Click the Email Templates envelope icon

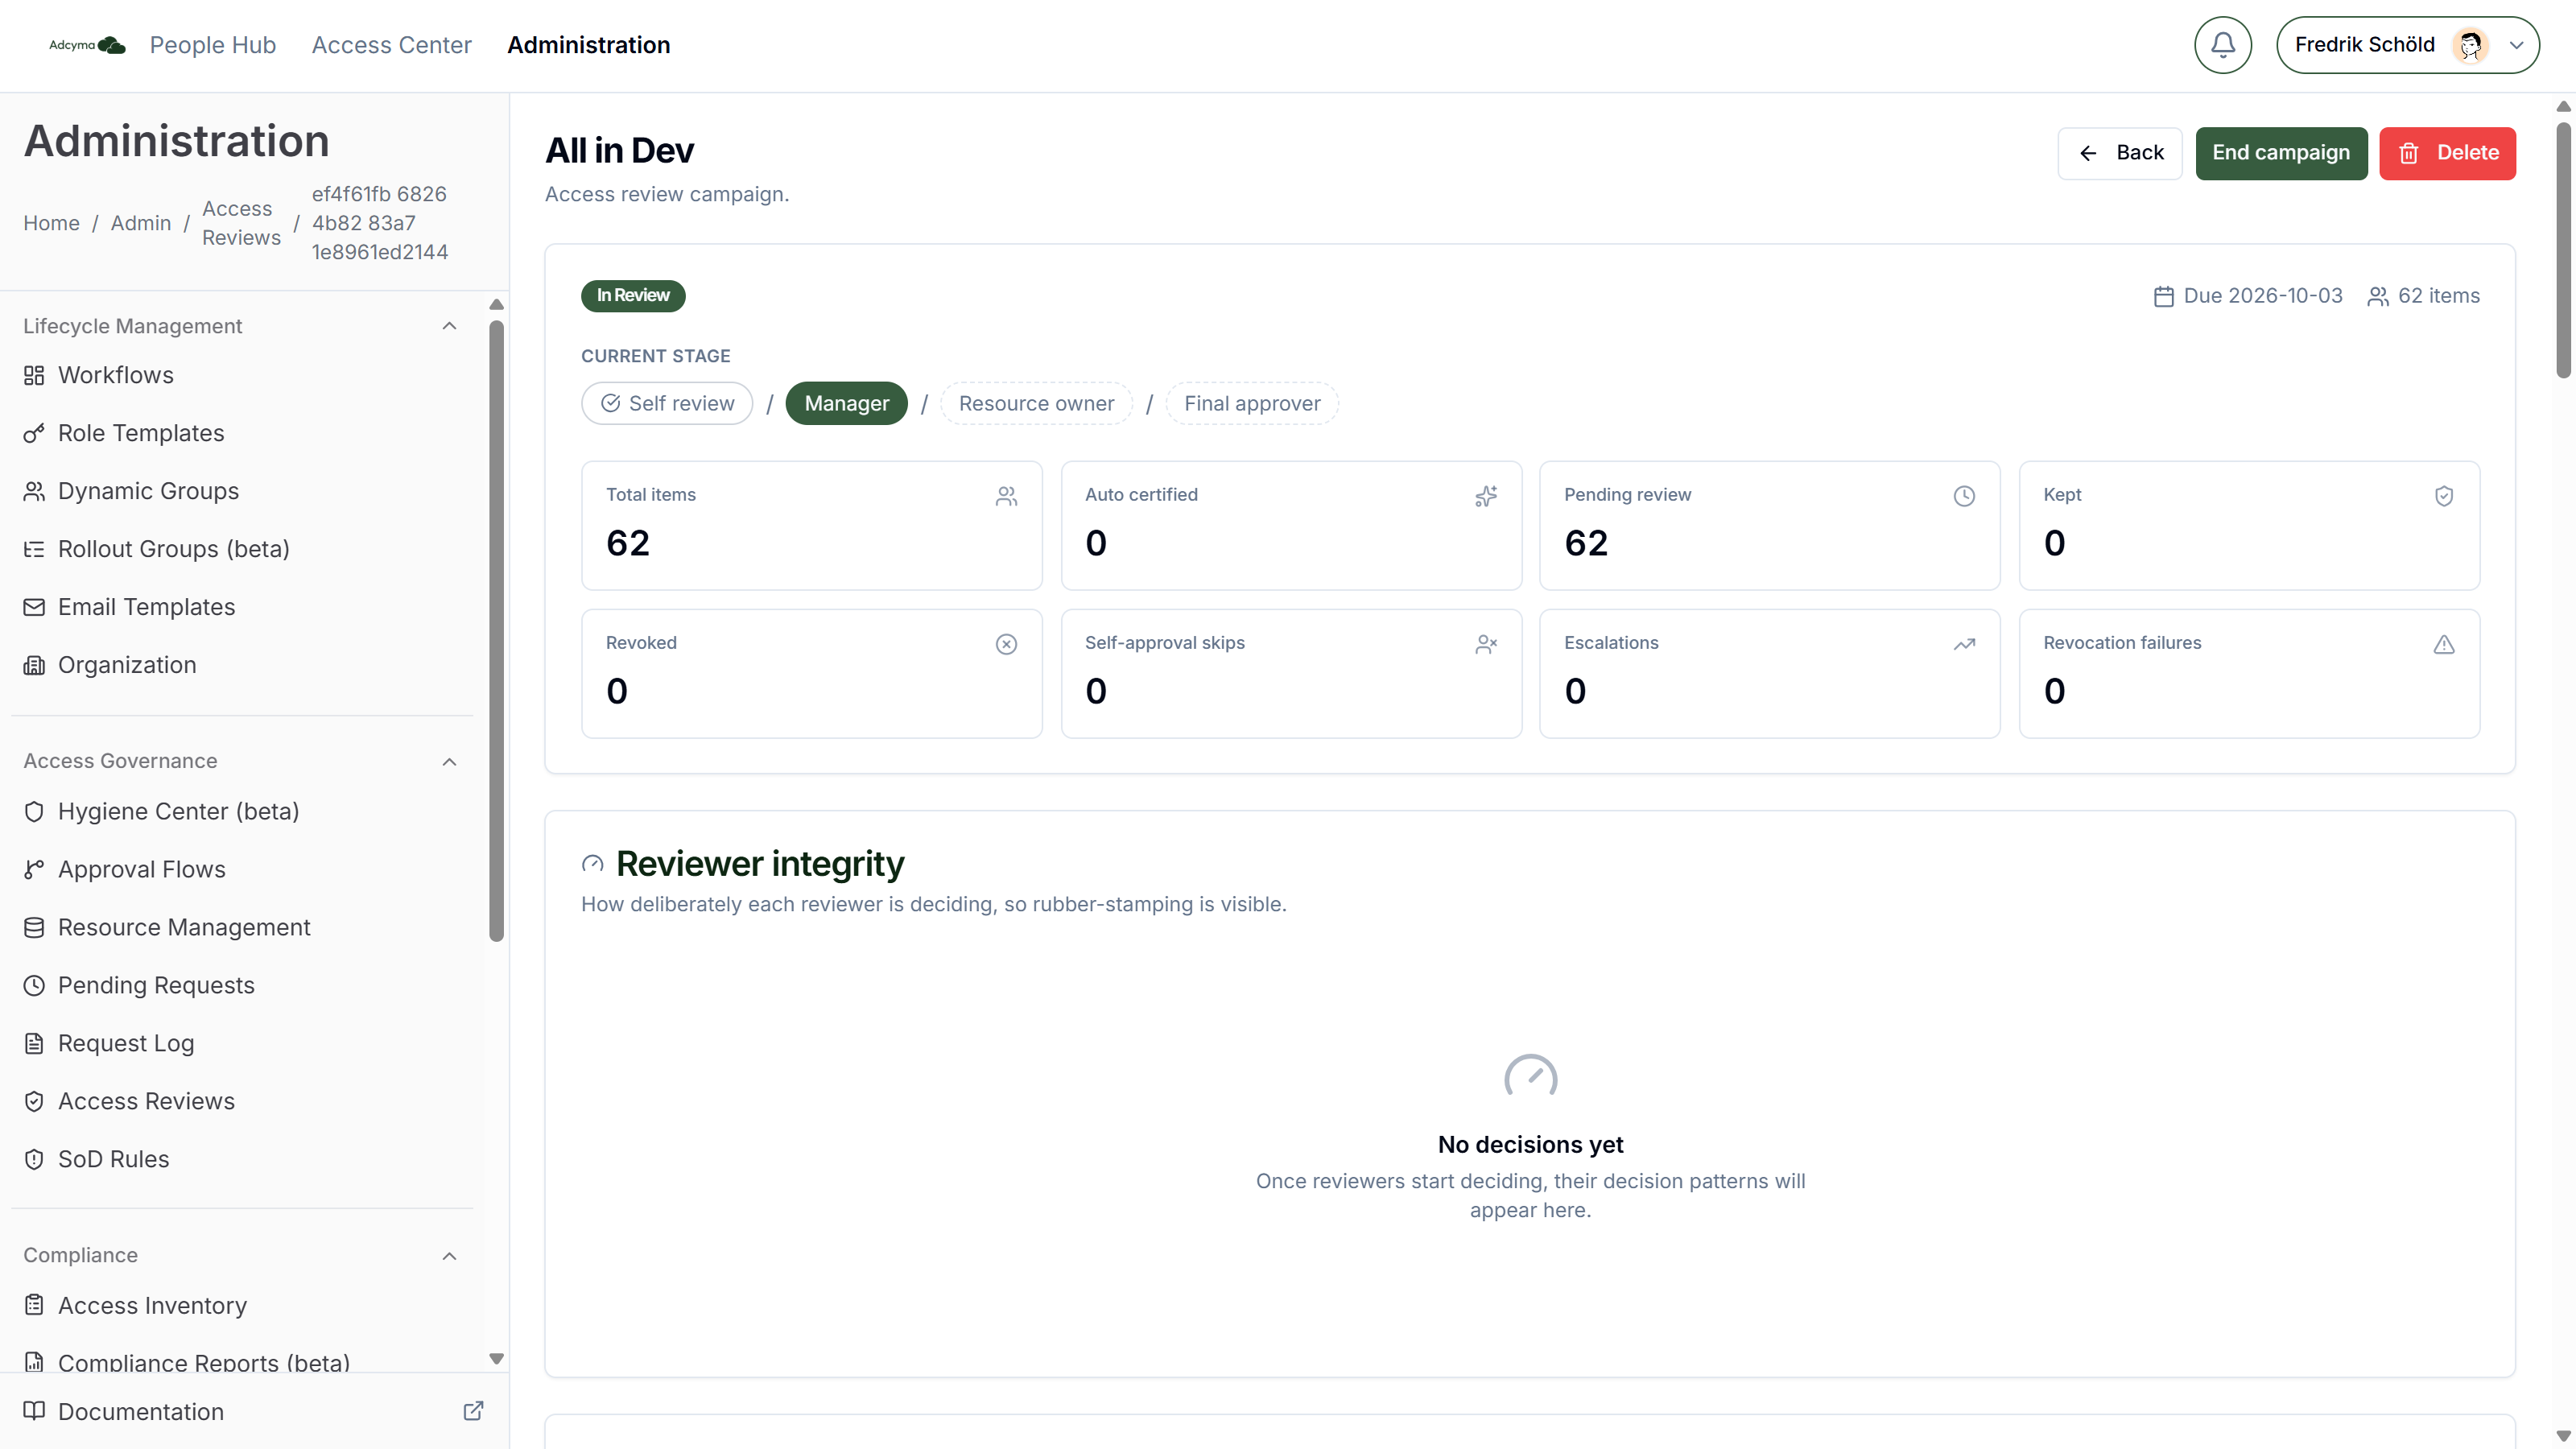click(x=34, y=607)
